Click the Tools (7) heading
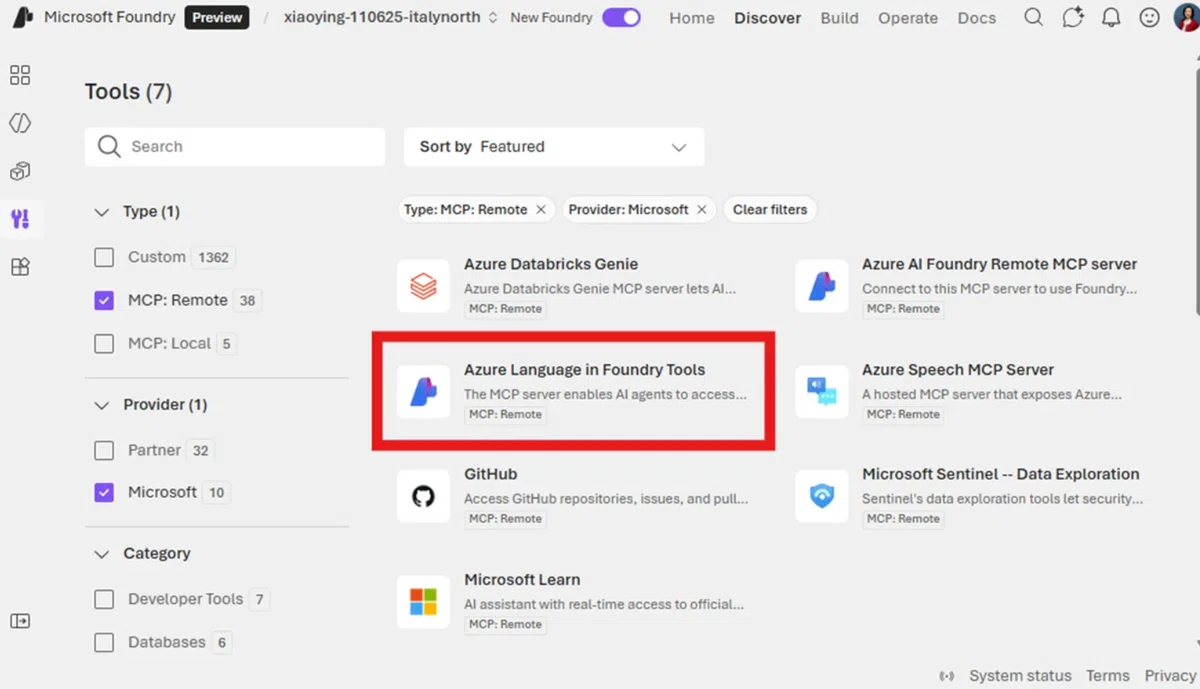Viewport: 1200px width, 689px height. click(x=129, y=92)
